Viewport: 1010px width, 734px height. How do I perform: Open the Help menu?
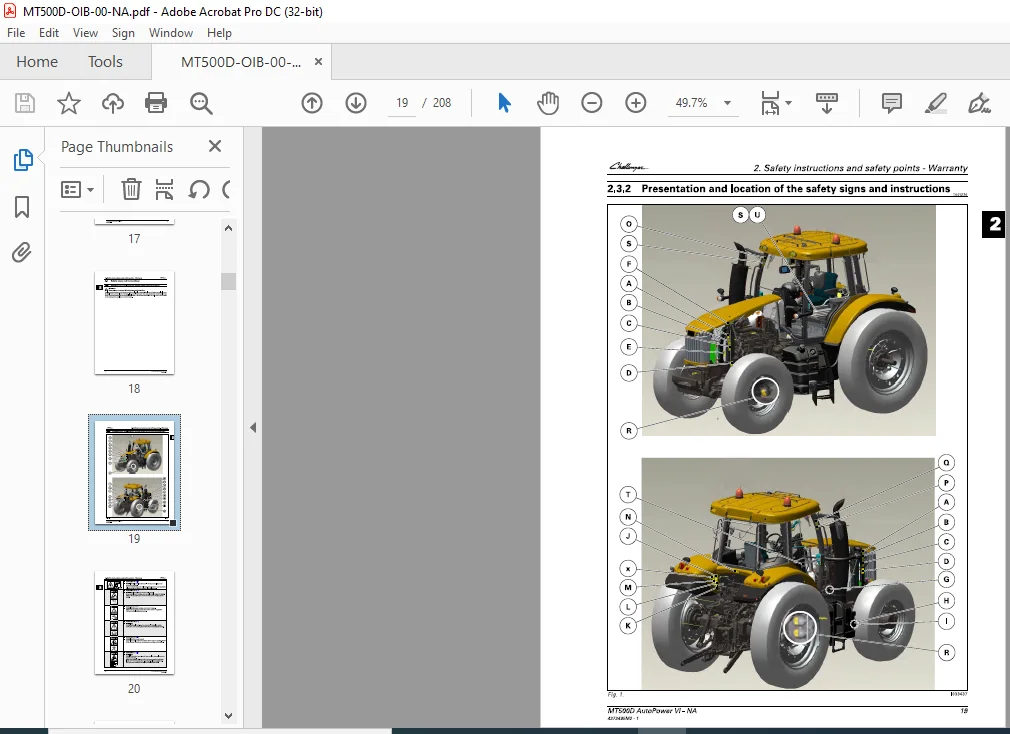(219, 33)
